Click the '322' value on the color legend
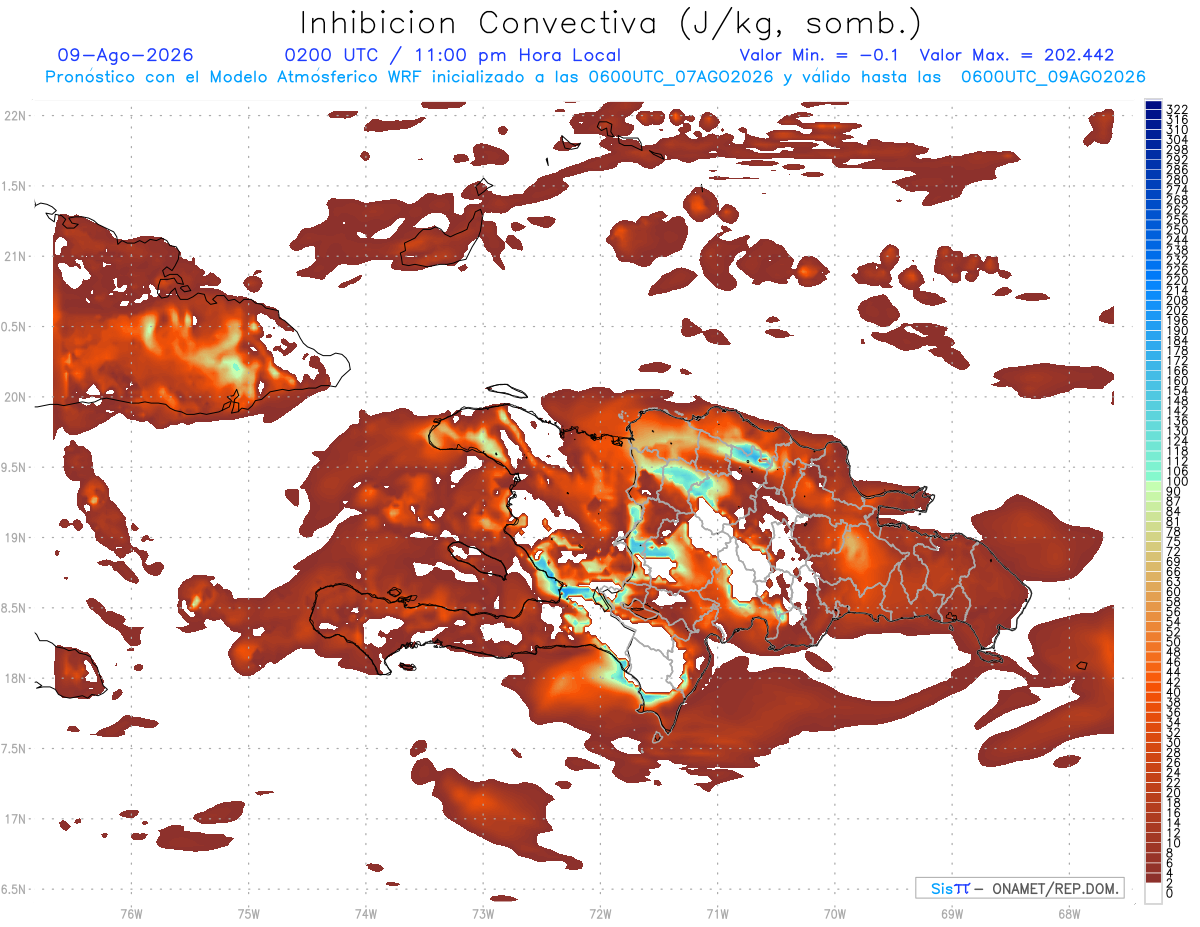This screenshot has width=1200, height=927. point(1176,109)
